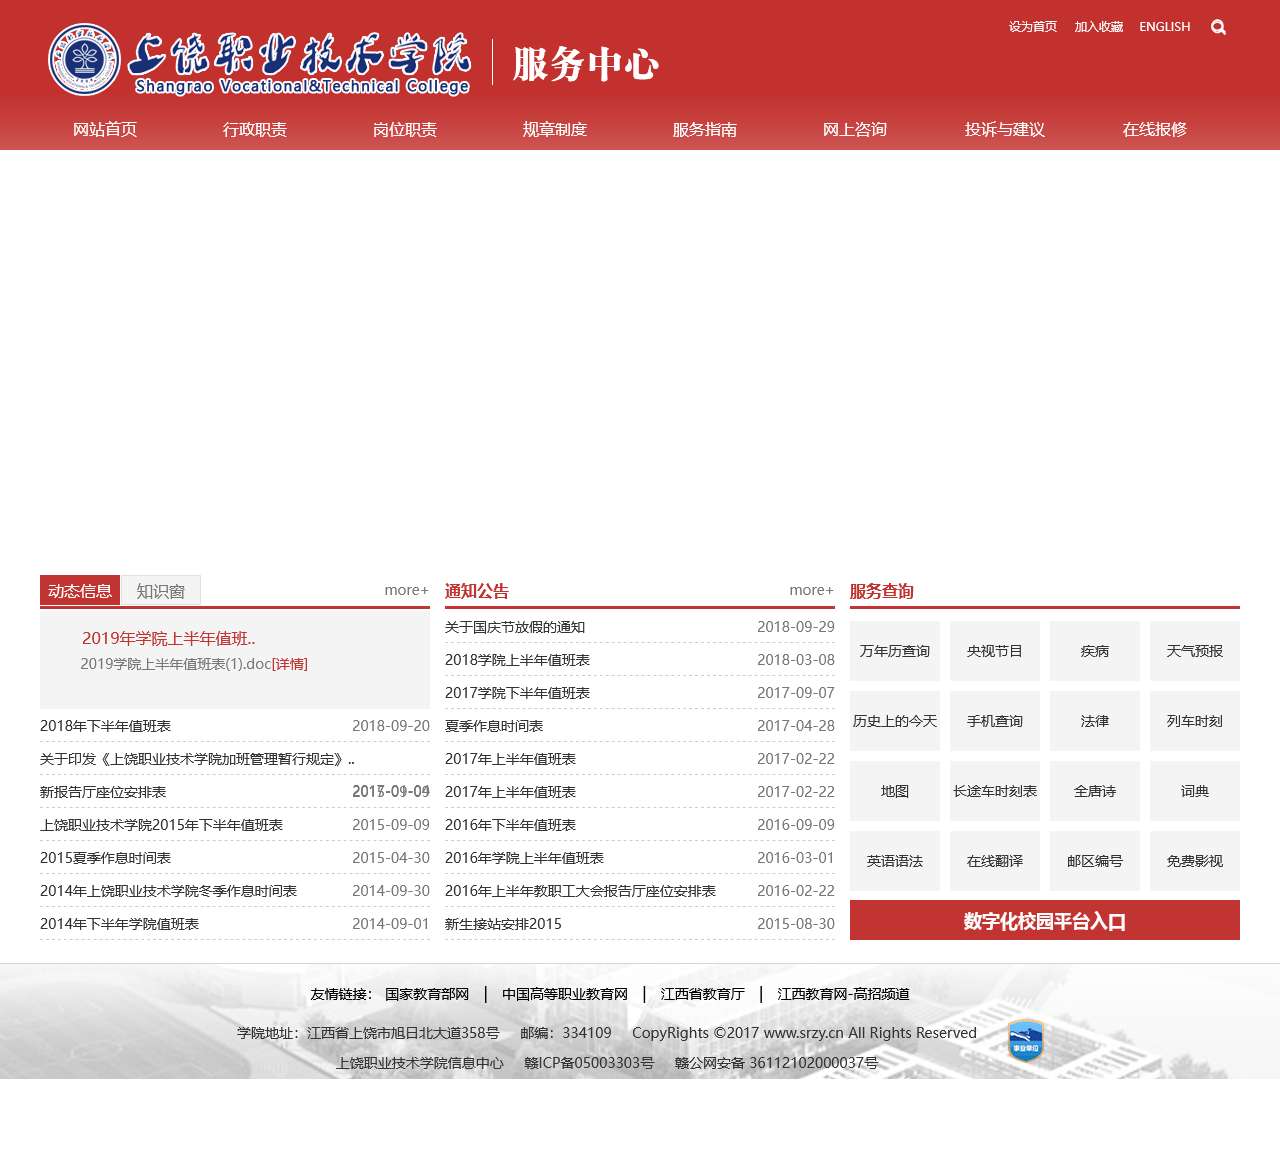This screenshot has width=1280, height=1167.
Task: Open the 在线报修 navigation menu item
Action: coord(1154,129)
